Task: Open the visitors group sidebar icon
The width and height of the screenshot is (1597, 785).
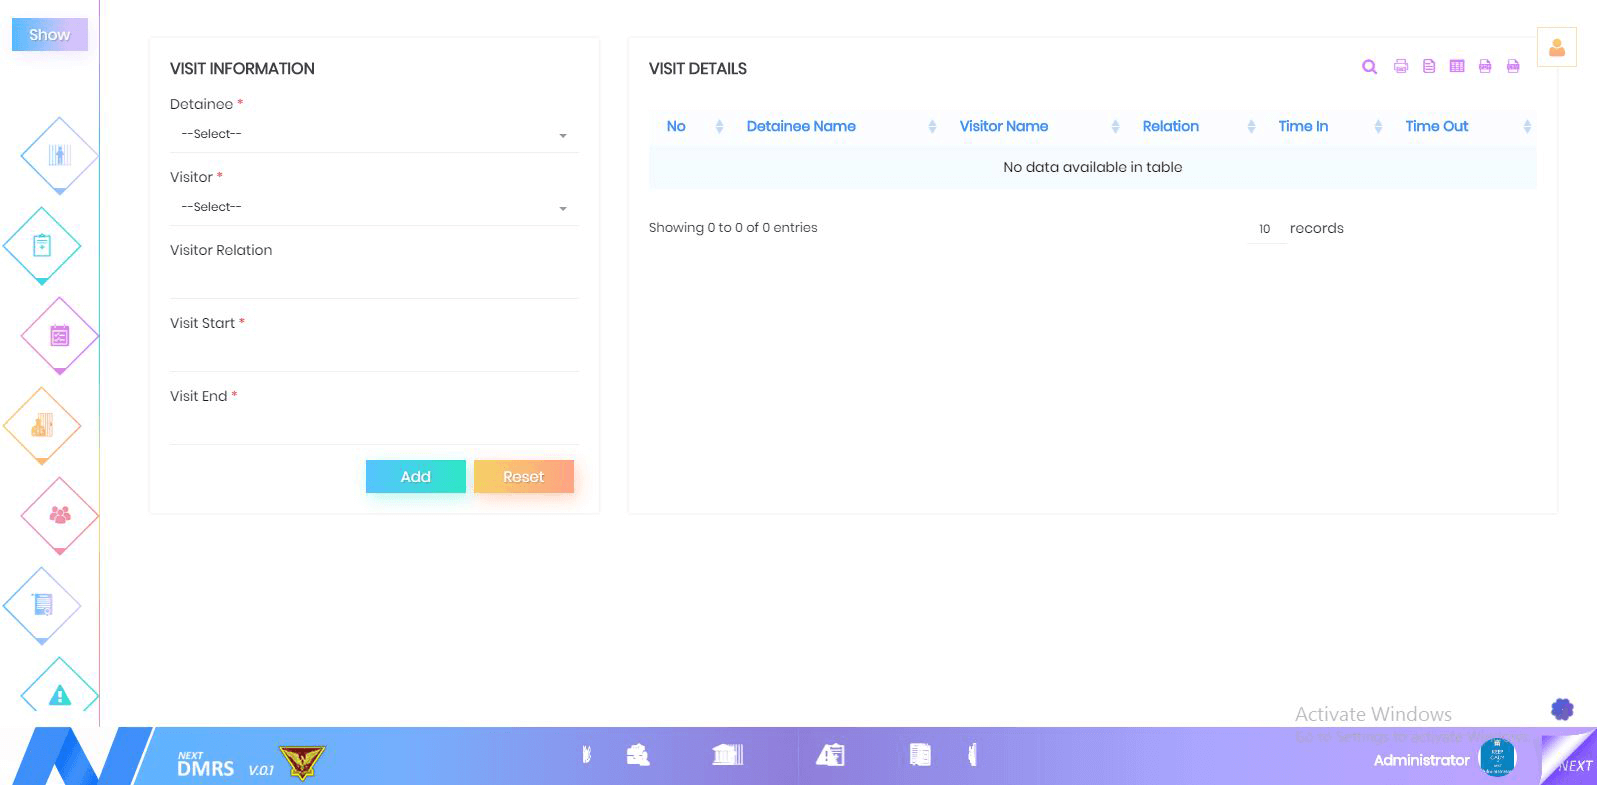Action: pyautogui.click(x=59, y=515)
